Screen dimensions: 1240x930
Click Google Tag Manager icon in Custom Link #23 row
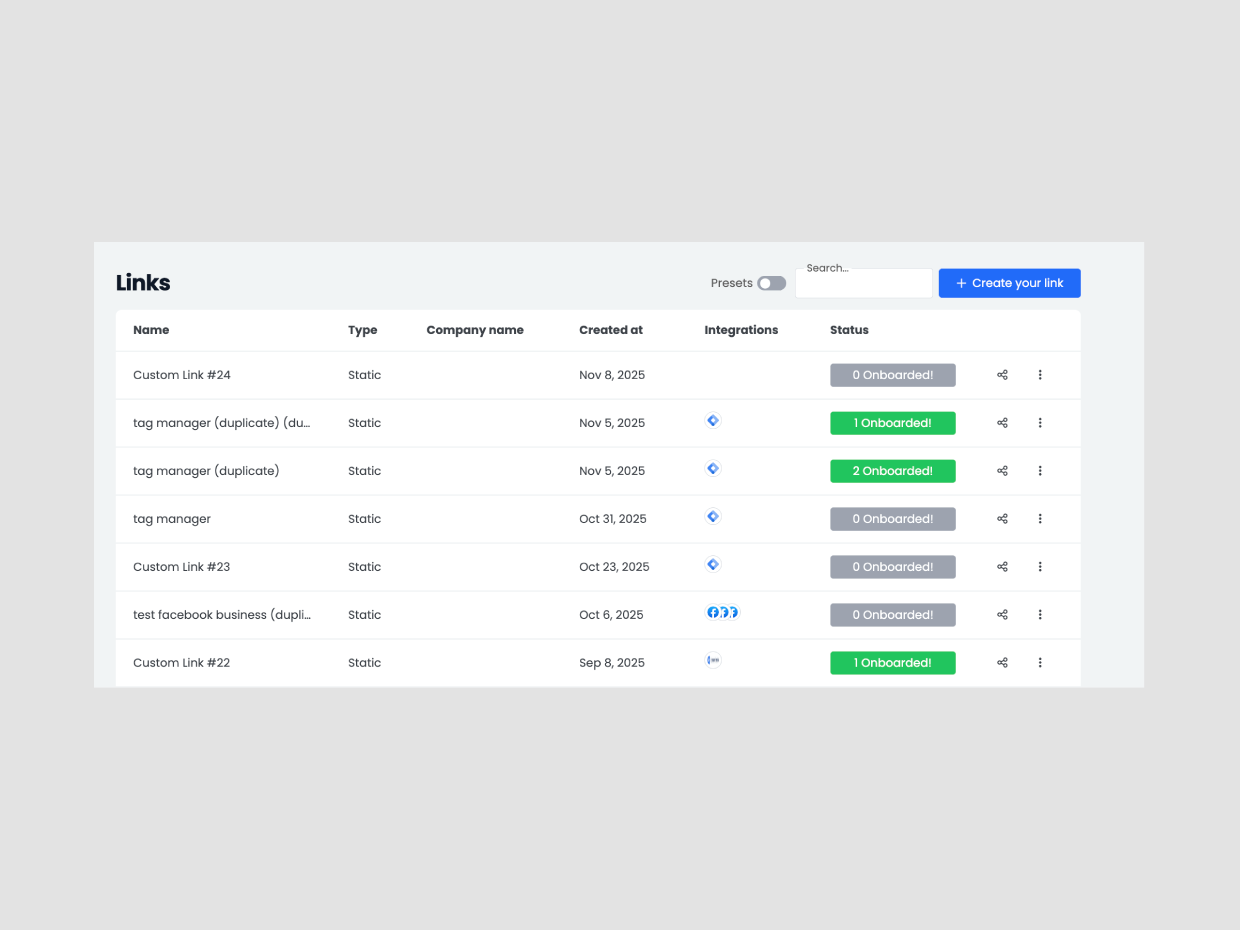[x=713, y=565]
